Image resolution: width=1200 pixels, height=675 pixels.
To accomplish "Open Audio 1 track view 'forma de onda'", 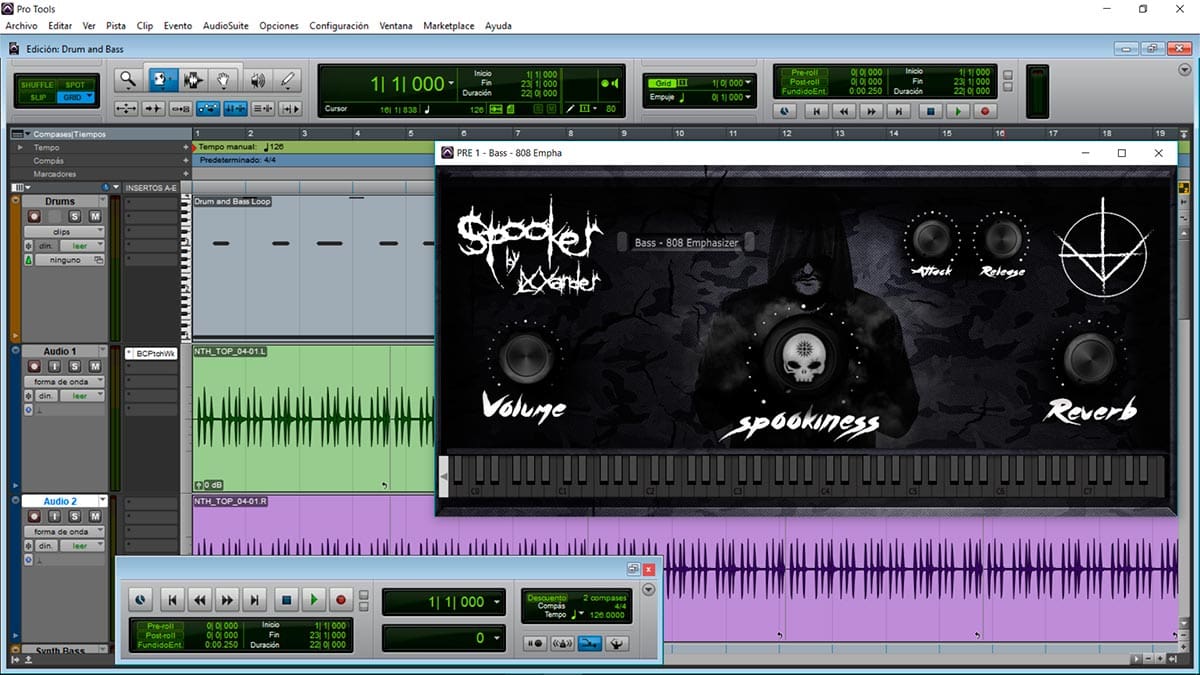I will (x=64, y=381).
